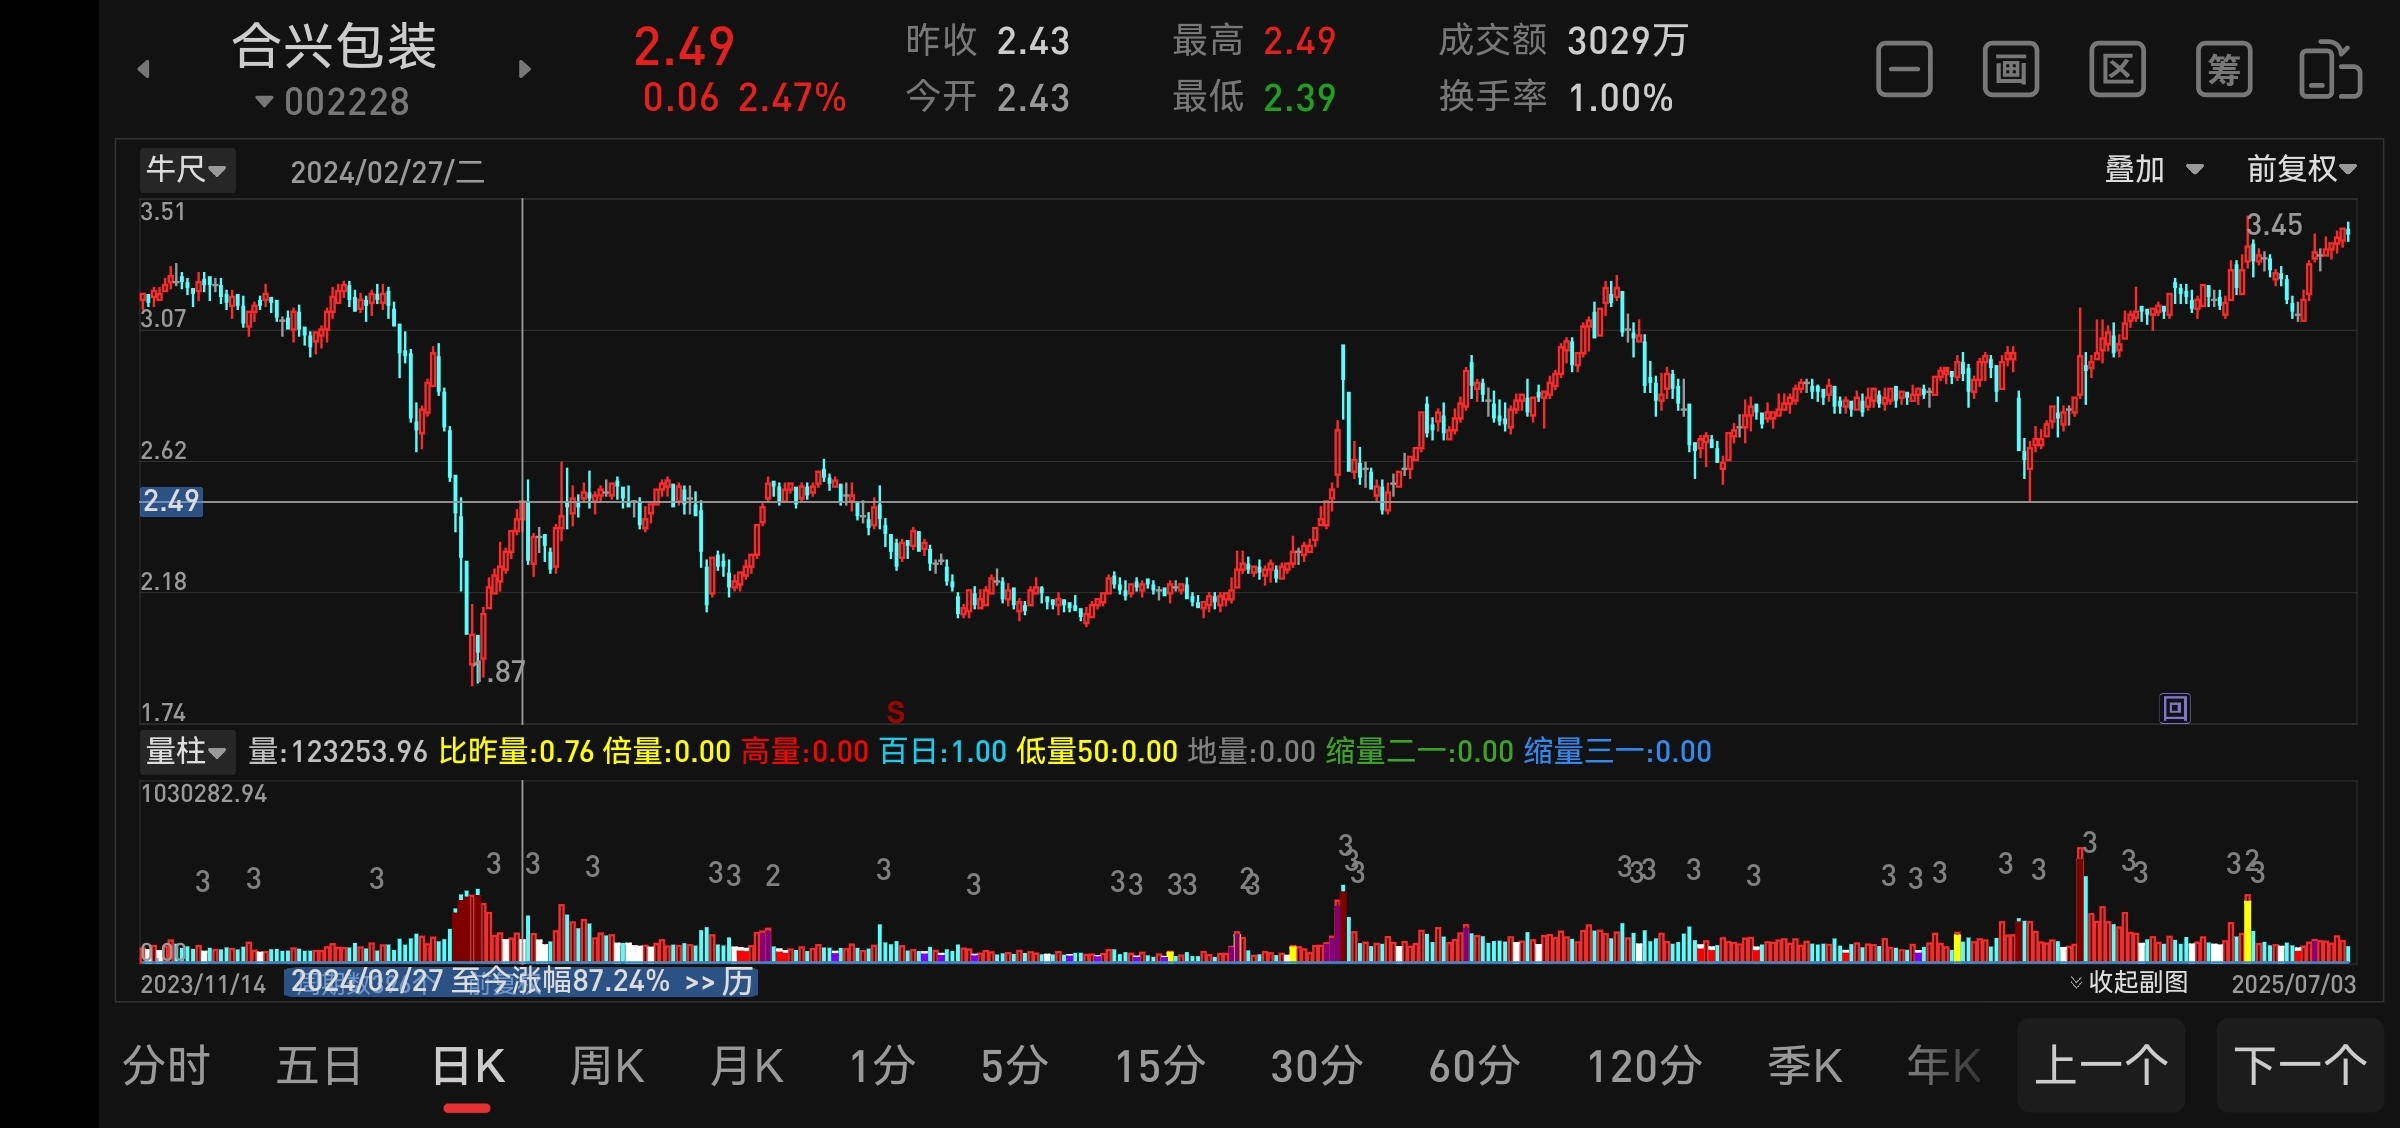Select the 60分 timeframe tab
Viewport: 2400px width, 1128px height.
(1474, 1066)
